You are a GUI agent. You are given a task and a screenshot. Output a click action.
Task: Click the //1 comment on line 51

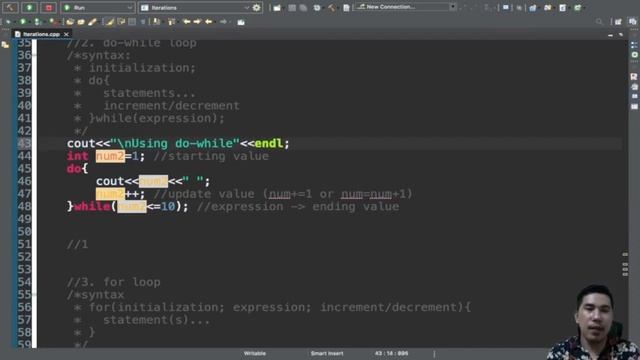tap(78, 244)
